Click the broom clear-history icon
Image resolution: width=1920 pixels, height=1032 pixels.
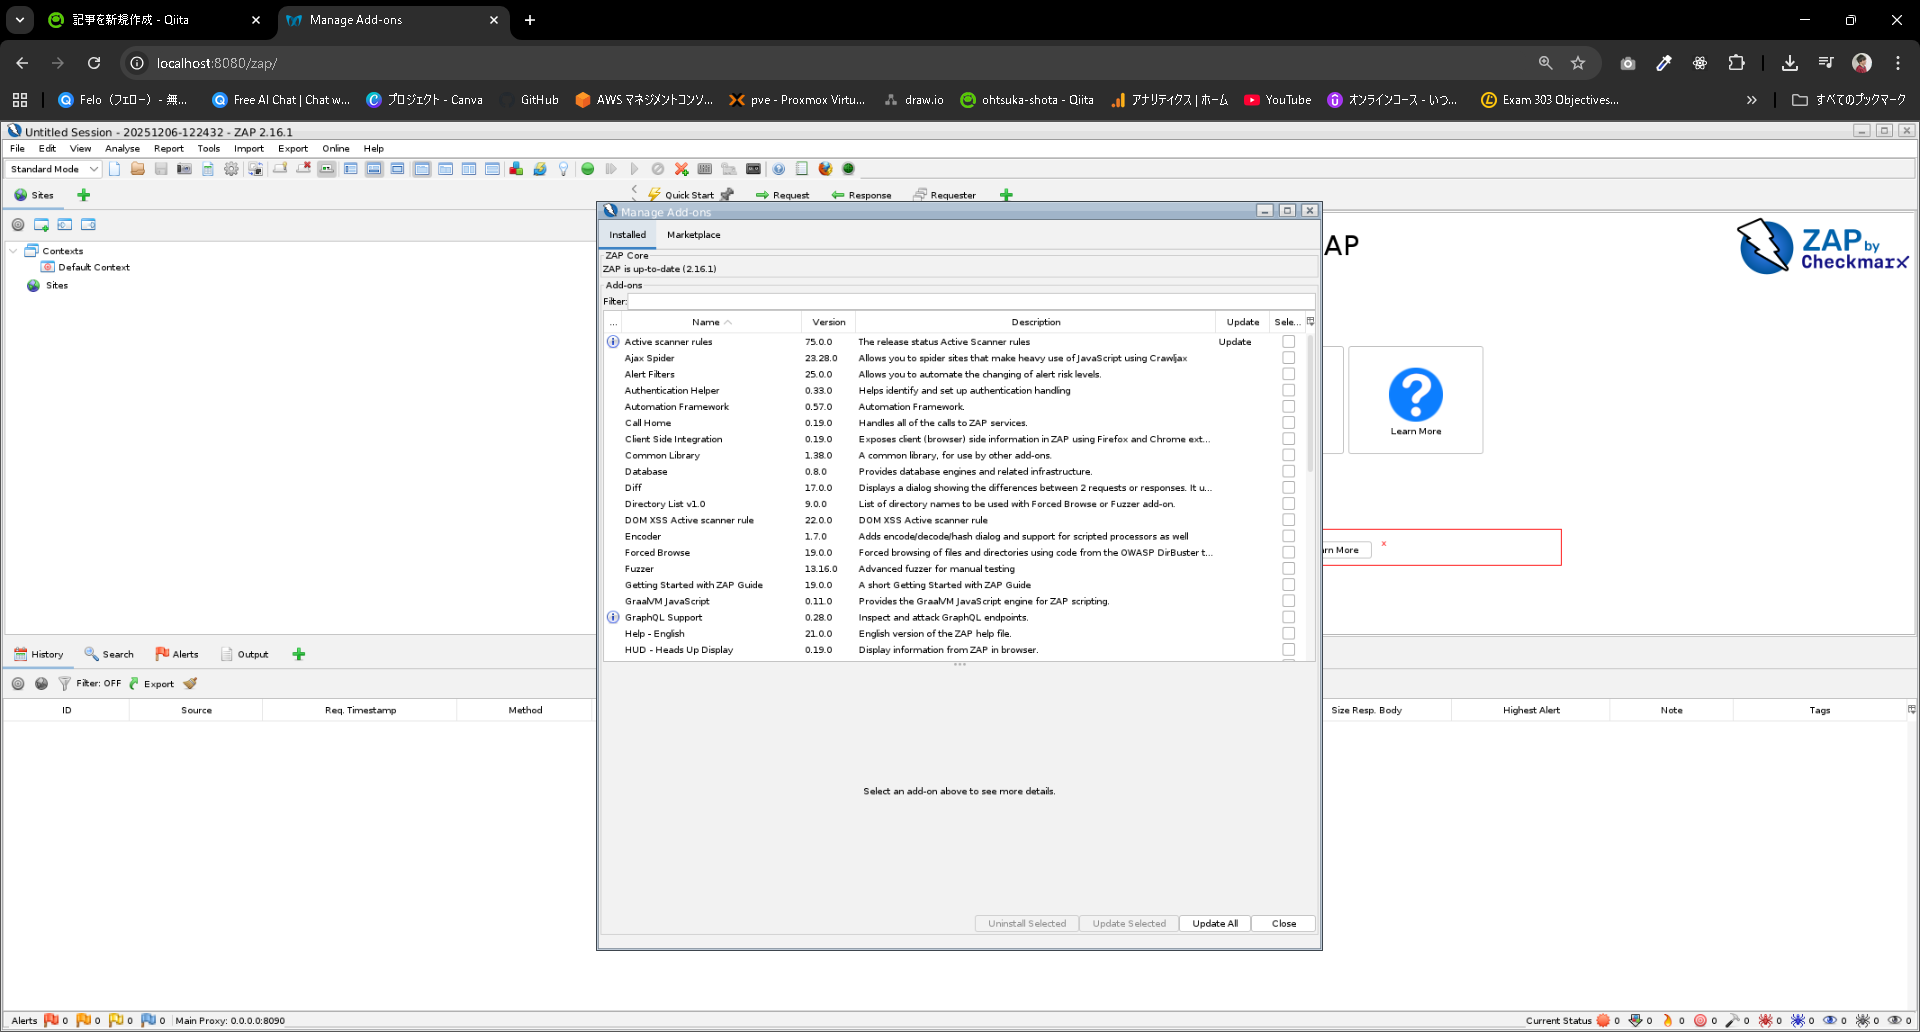(190, 684)
